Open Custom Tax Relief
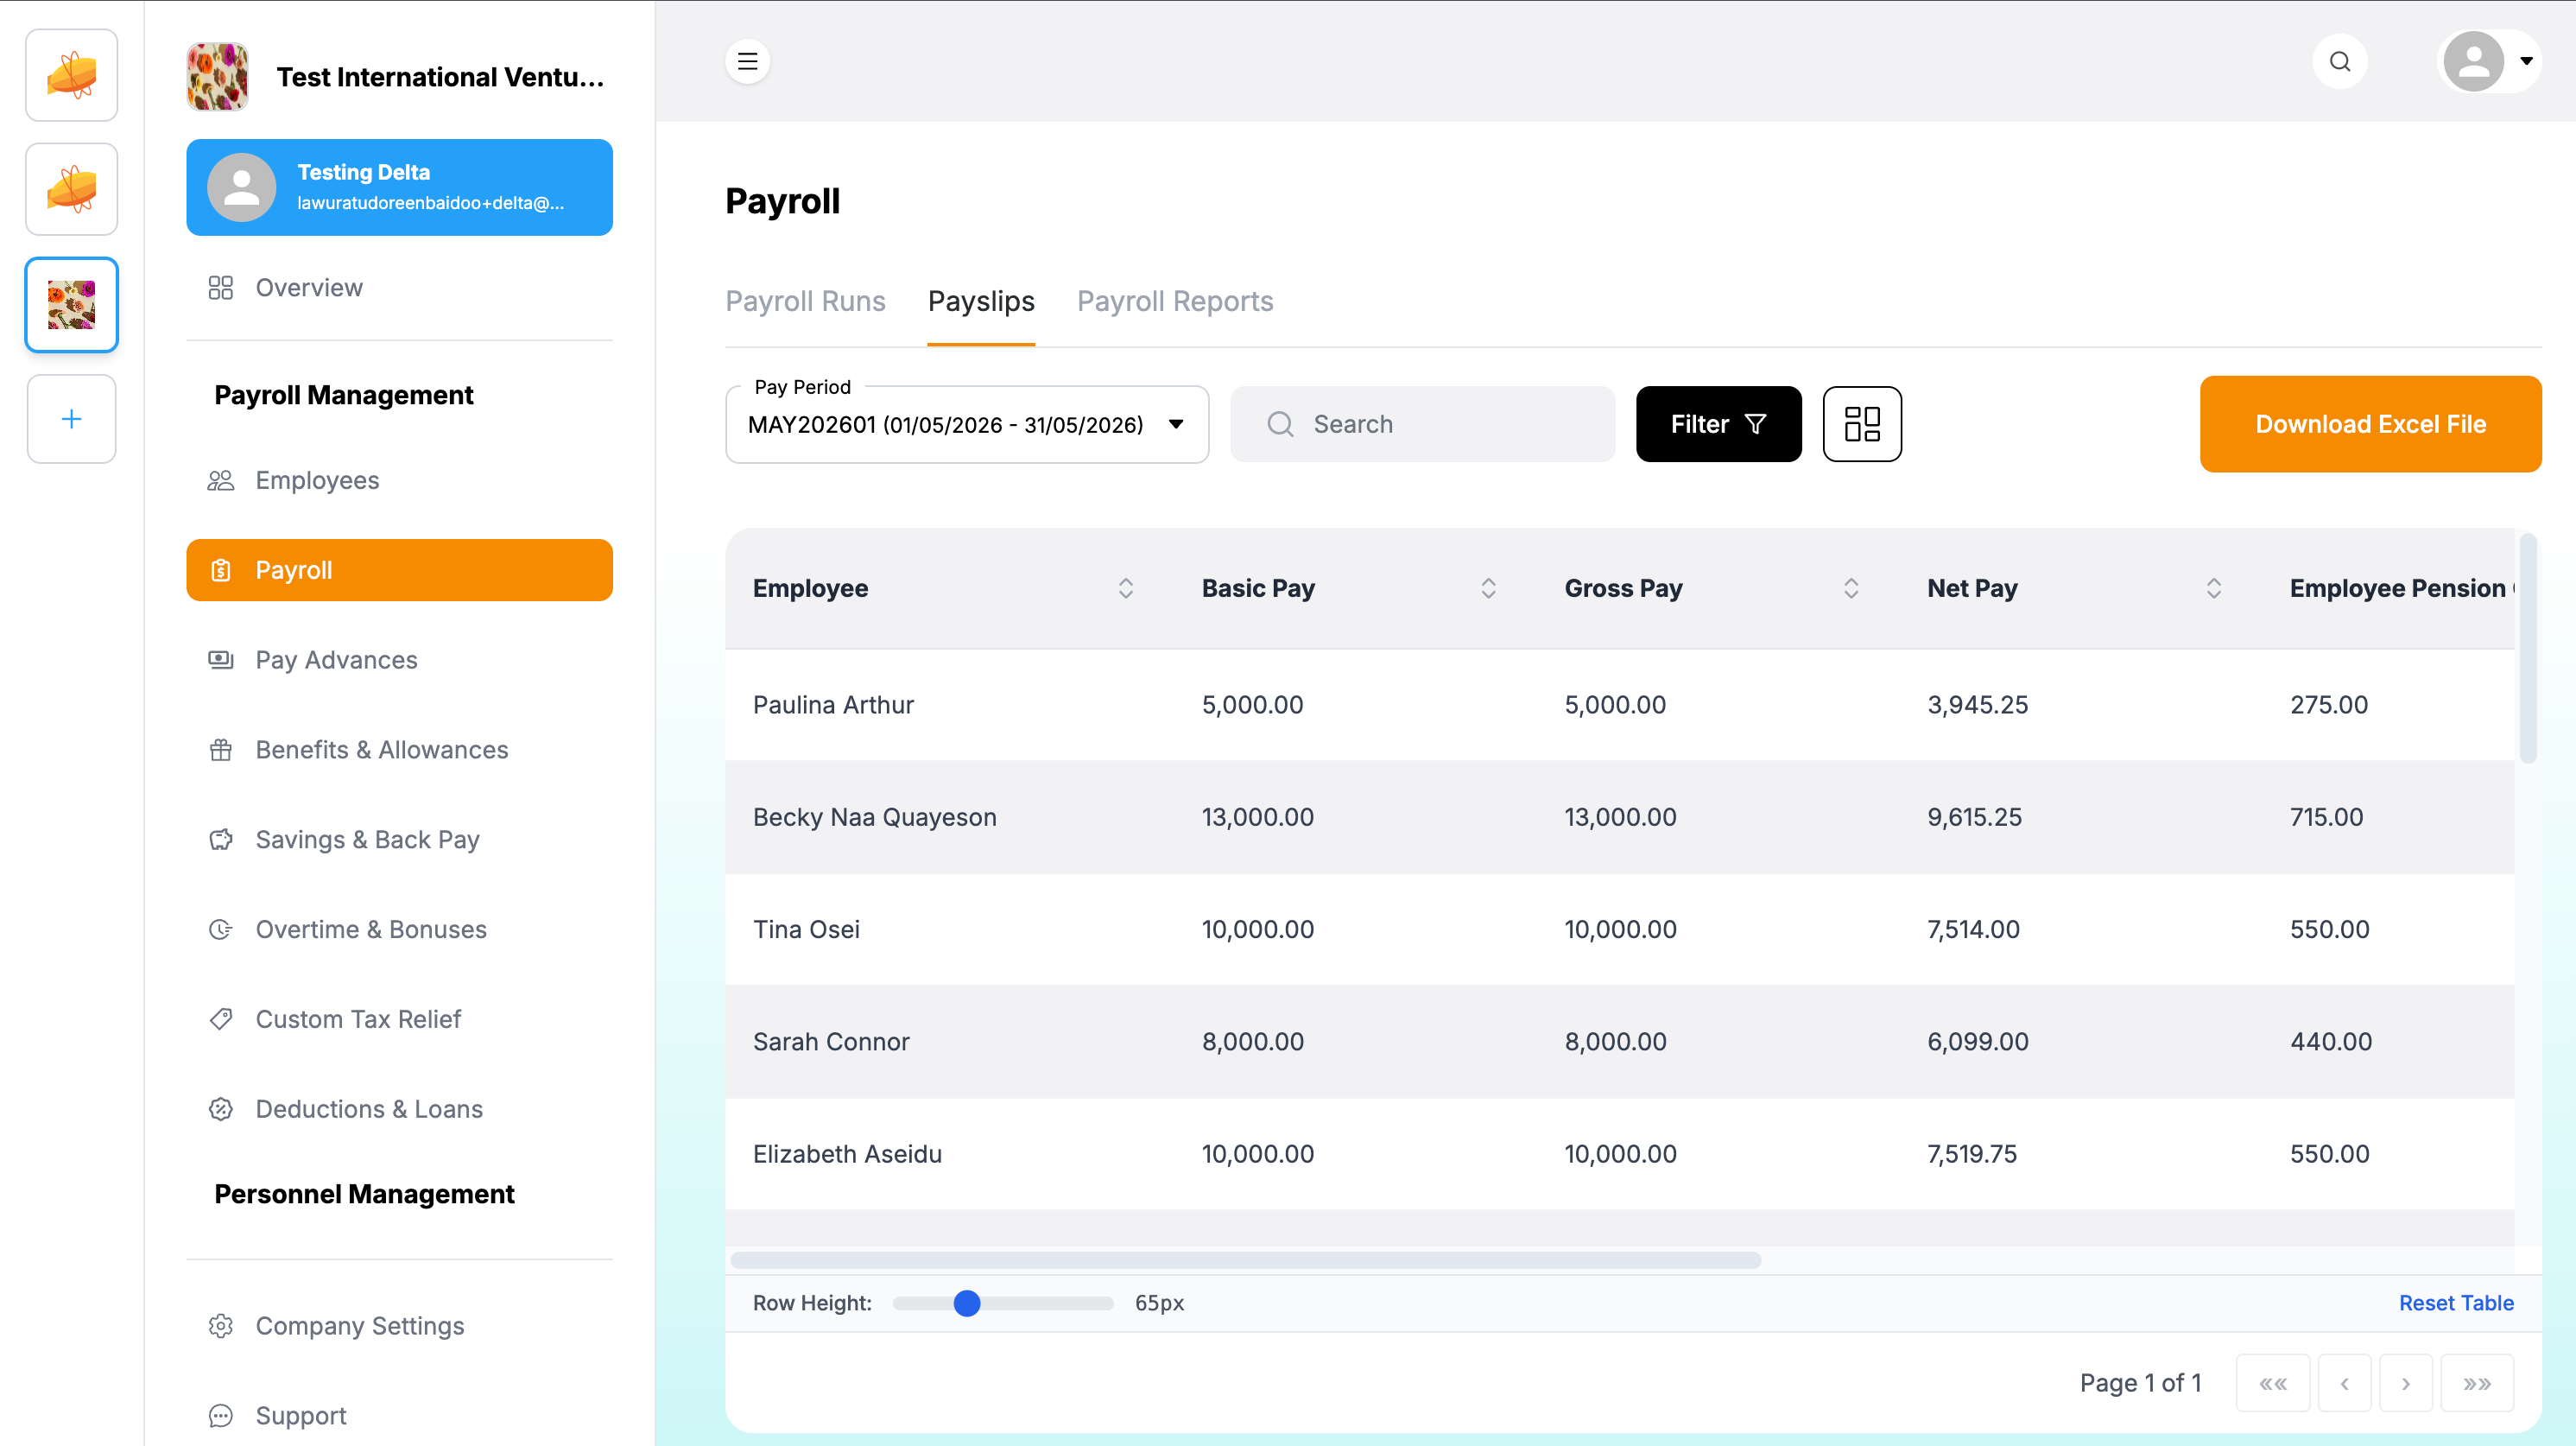 pyautogui.click(x=399, y=1019)
